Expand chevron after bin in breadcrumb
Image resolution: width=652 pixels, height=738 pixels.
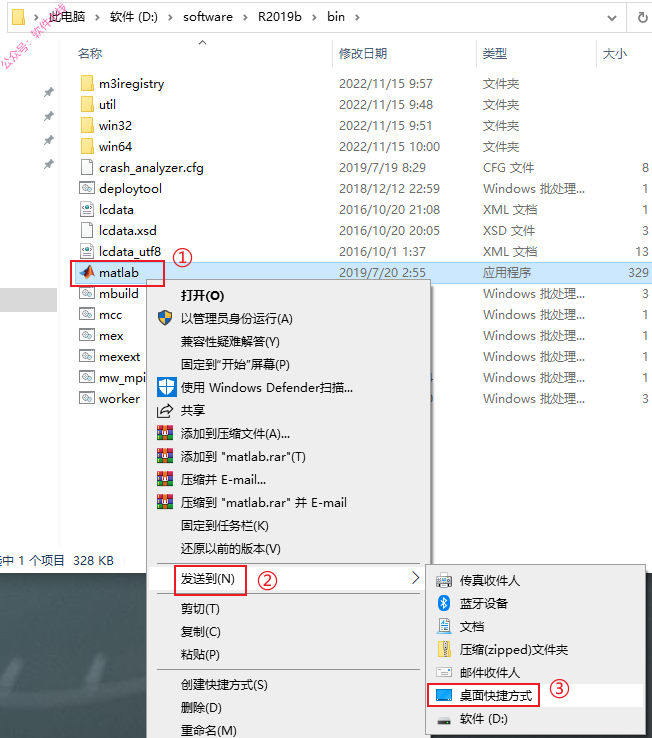coord(357,17)
